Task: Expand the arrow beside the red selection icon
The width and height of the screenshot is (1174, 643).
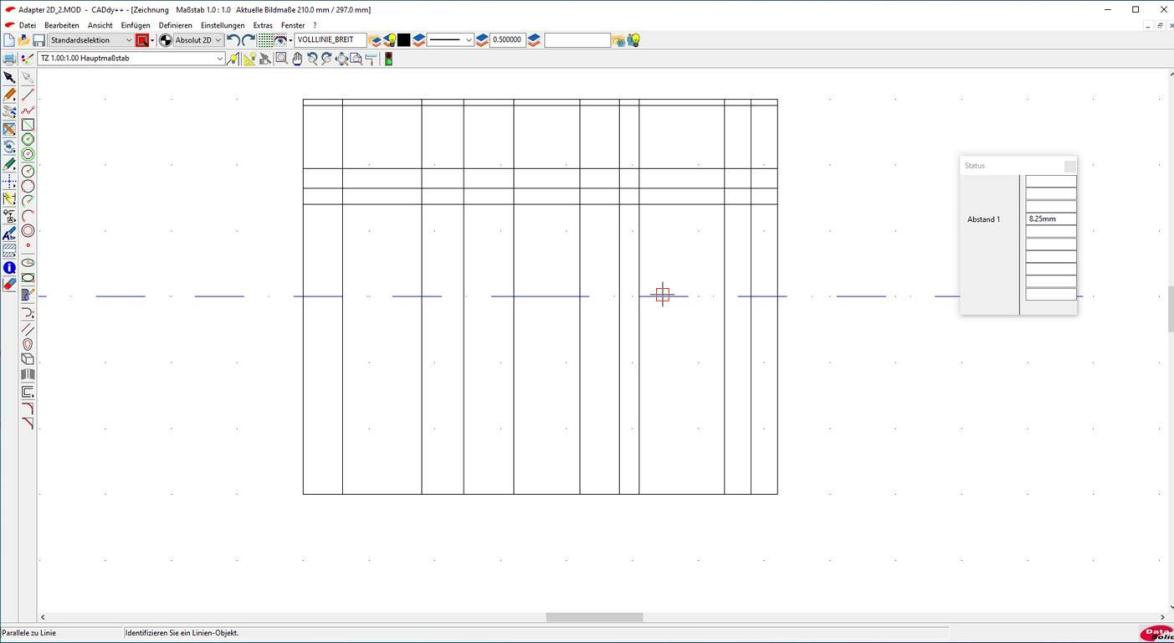Action: (x=153, y=40)
